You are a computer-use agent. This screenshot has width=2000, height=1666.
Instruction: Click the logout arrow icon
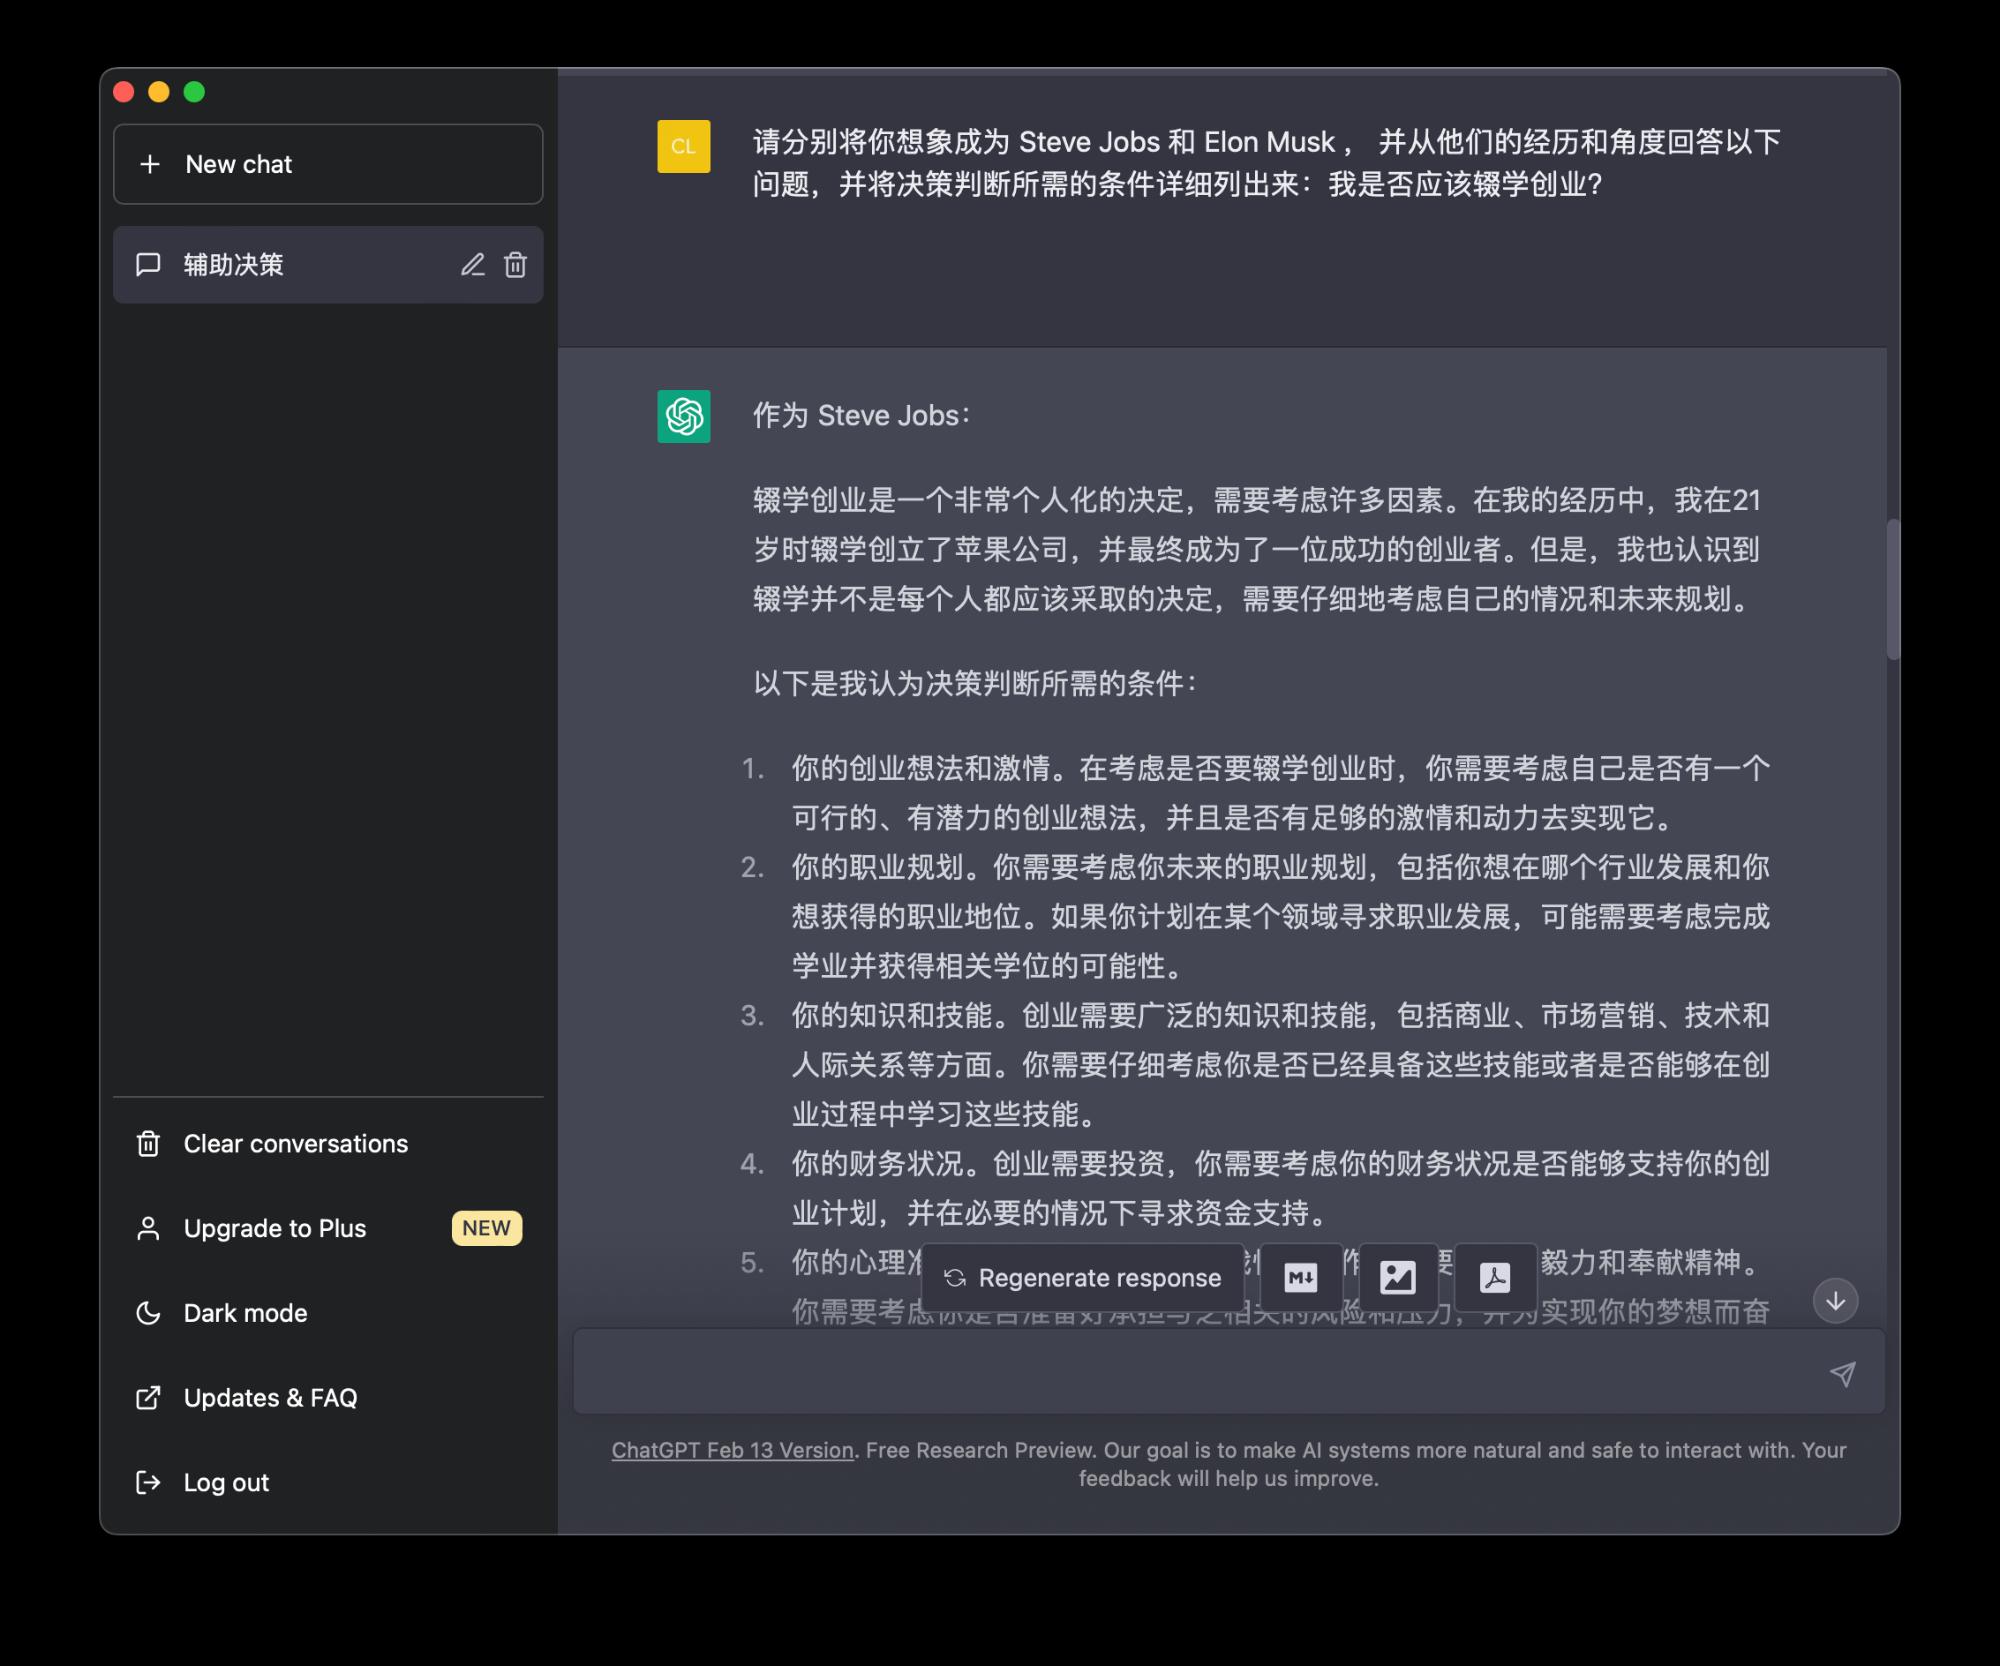click(x=148, y=1483)
